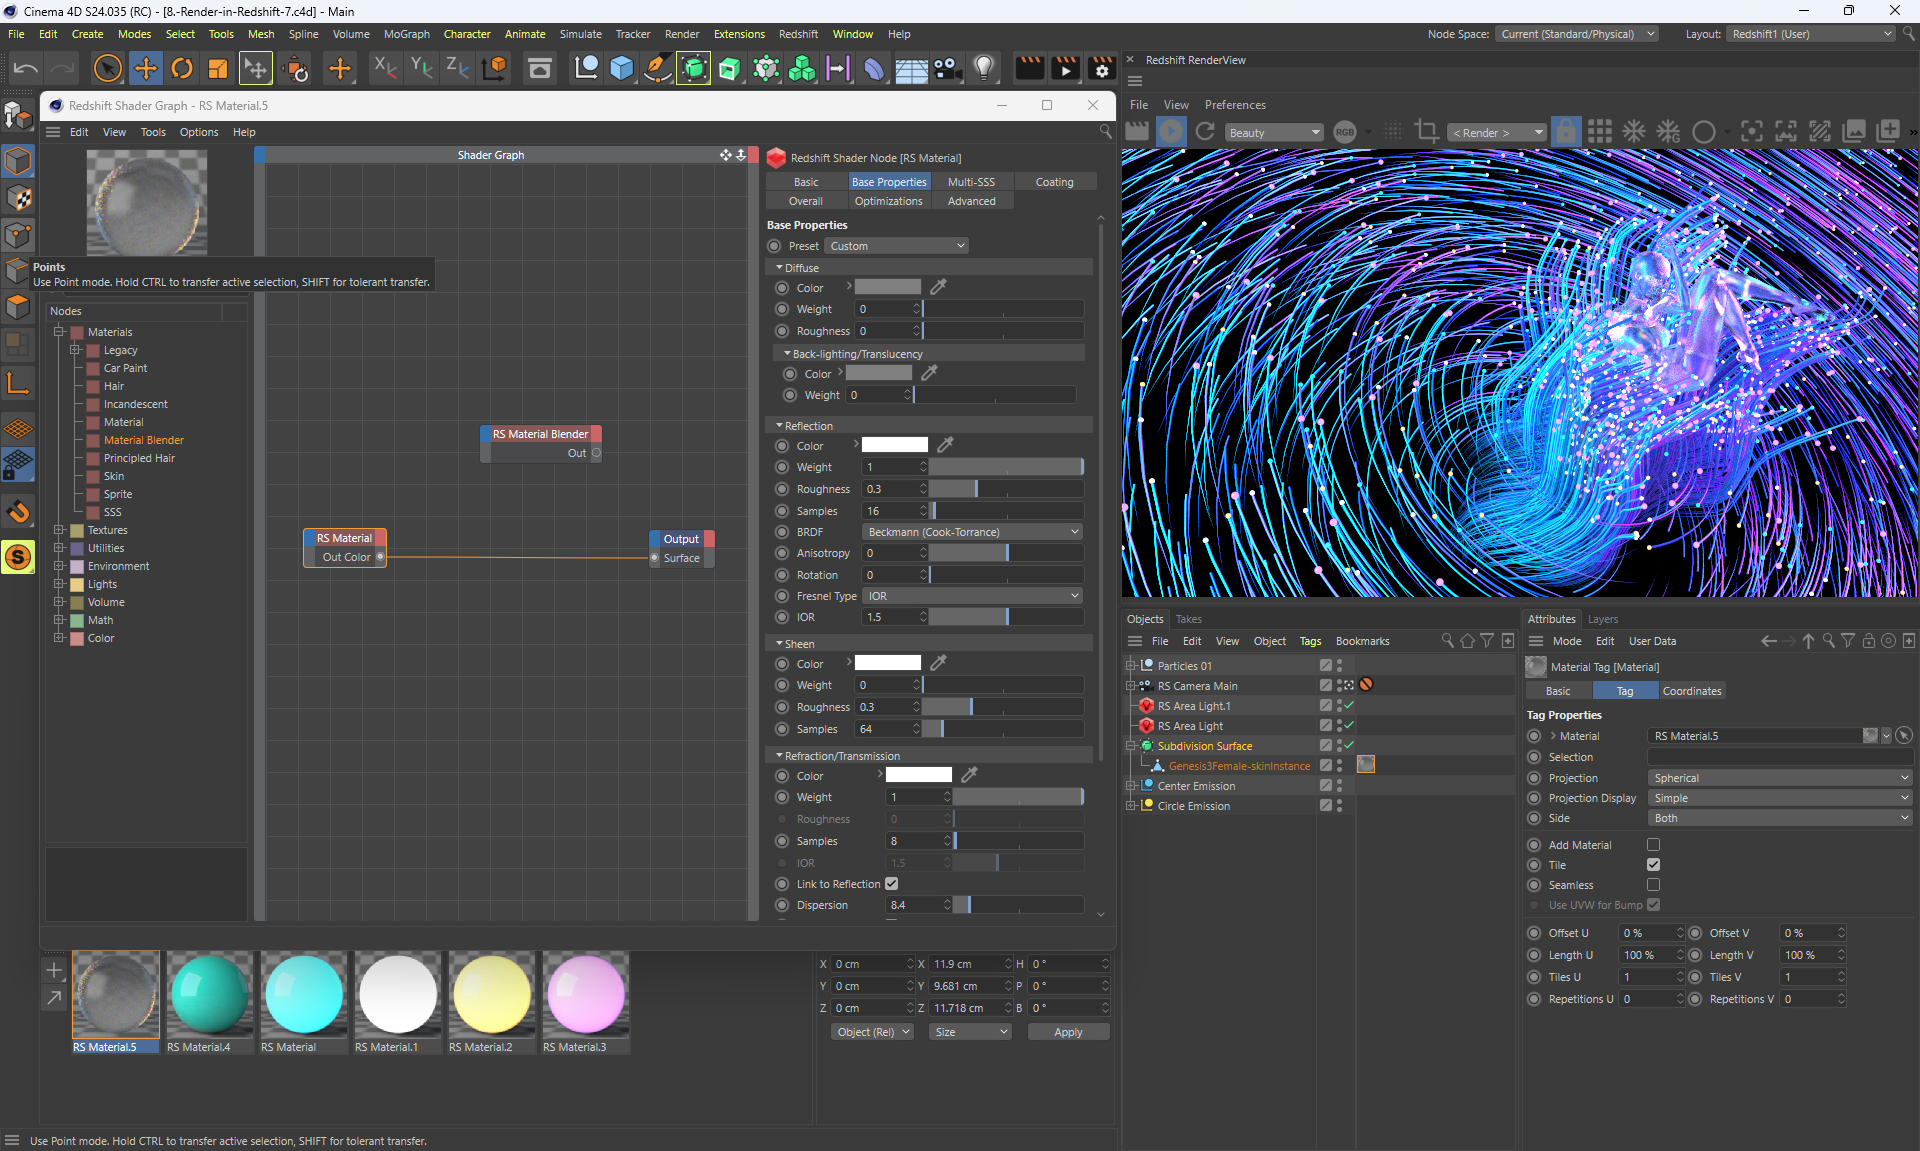Toggle the Seamless checkbox

pyautogui.click(x=1653, y=885)
